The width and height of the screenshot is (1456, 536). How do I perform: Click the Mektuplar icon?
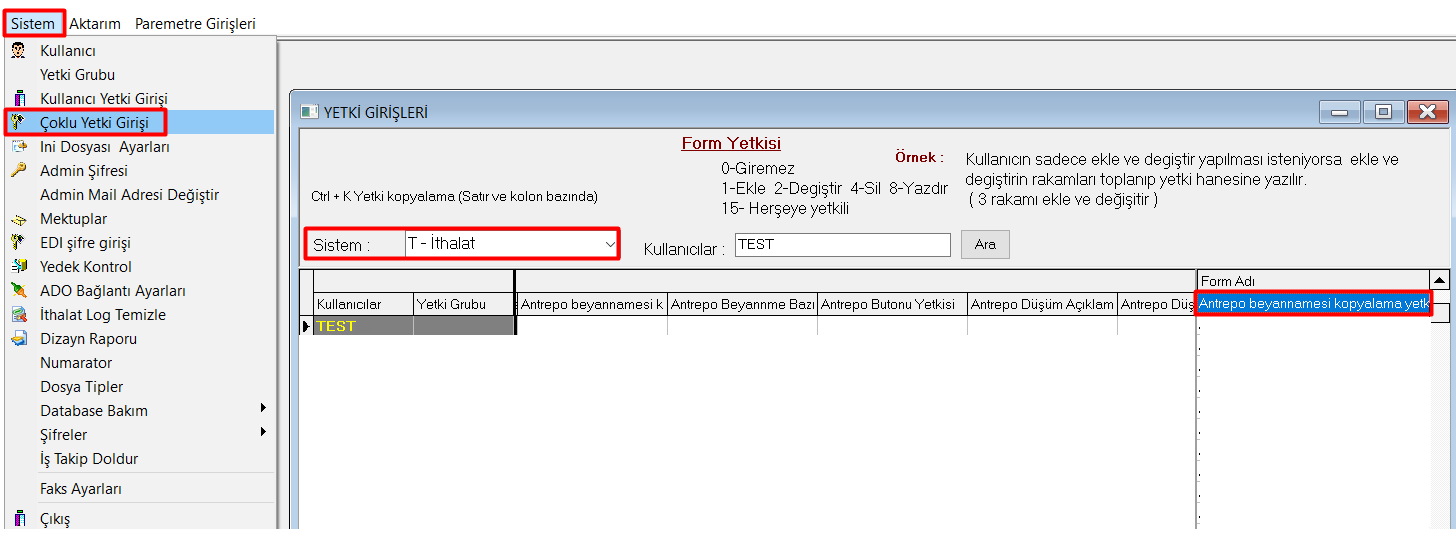click(18, 219)
